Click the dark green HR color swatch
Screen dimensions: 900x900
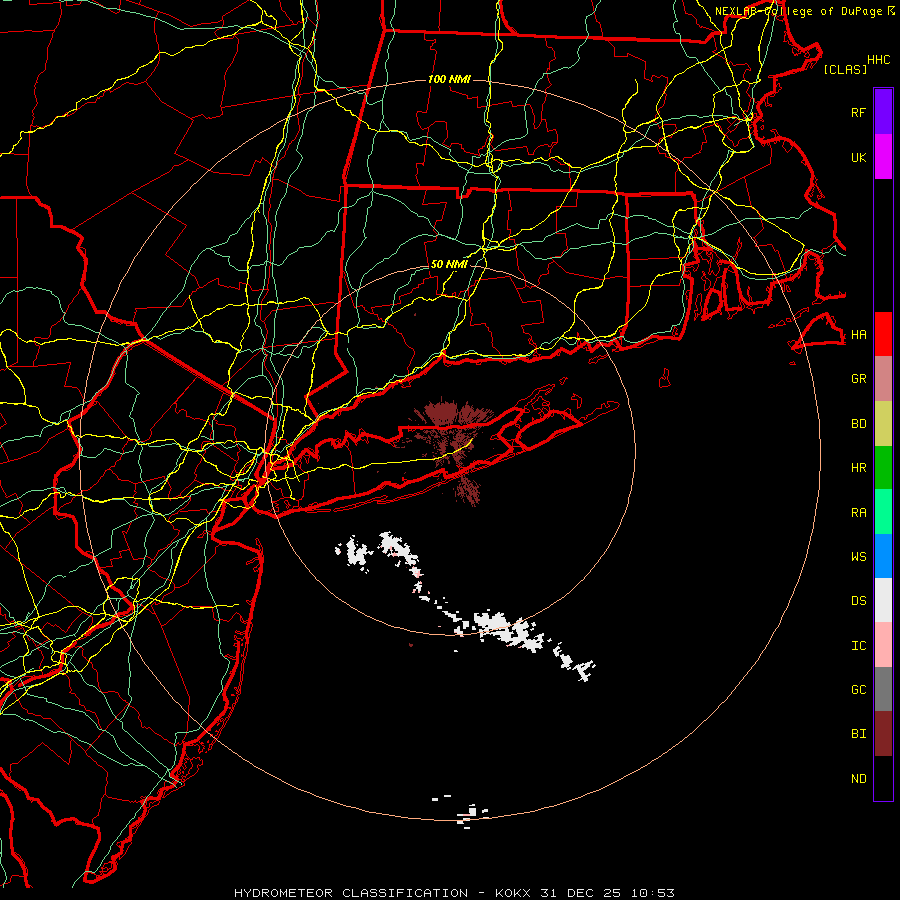(x=883, y=468)
